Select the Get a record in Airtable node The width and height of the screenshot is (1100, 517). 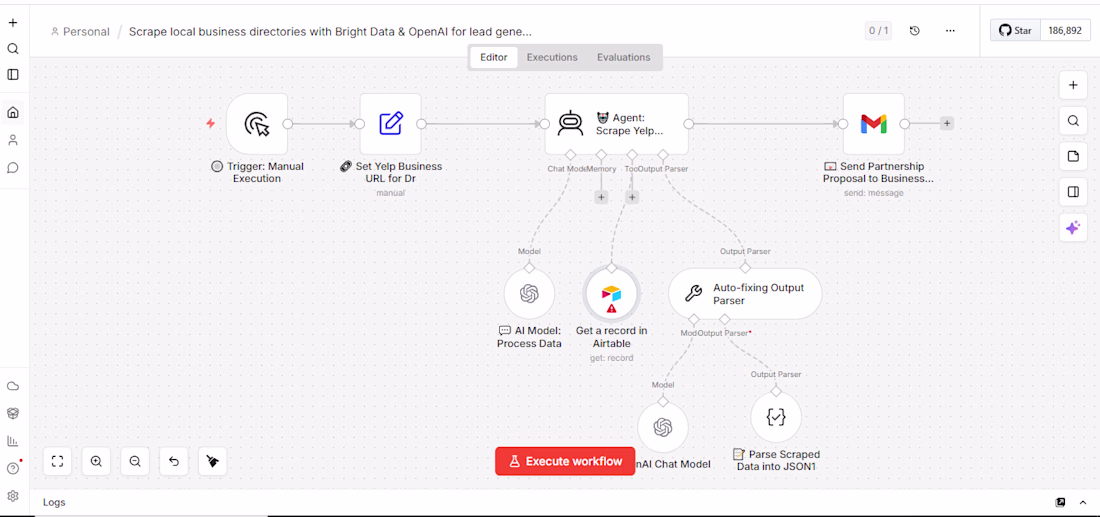(611, 294)
